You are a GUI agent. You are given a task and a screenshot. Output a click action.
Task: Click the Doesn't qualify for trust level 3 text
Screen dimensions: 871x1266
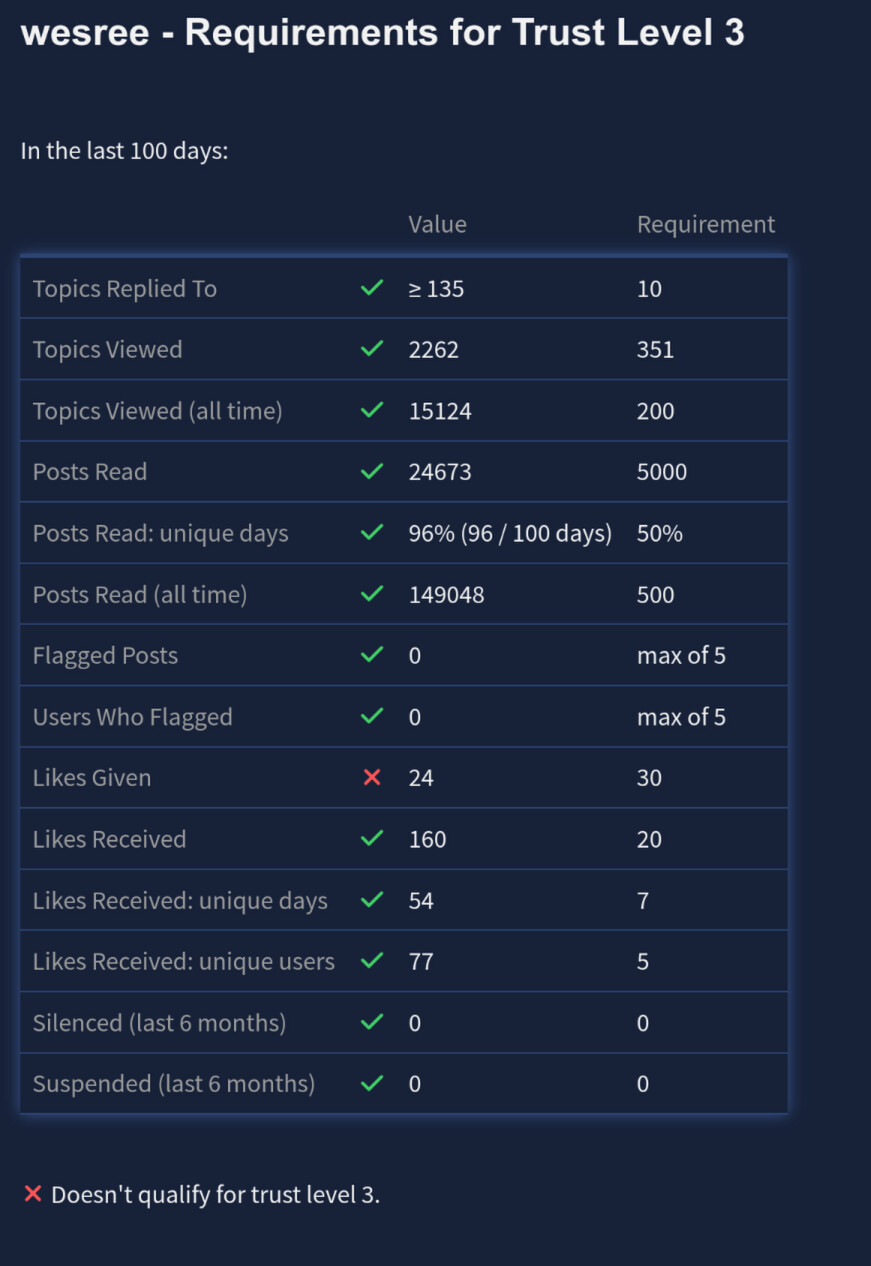pyautogui.click(x=216, y=1194)
